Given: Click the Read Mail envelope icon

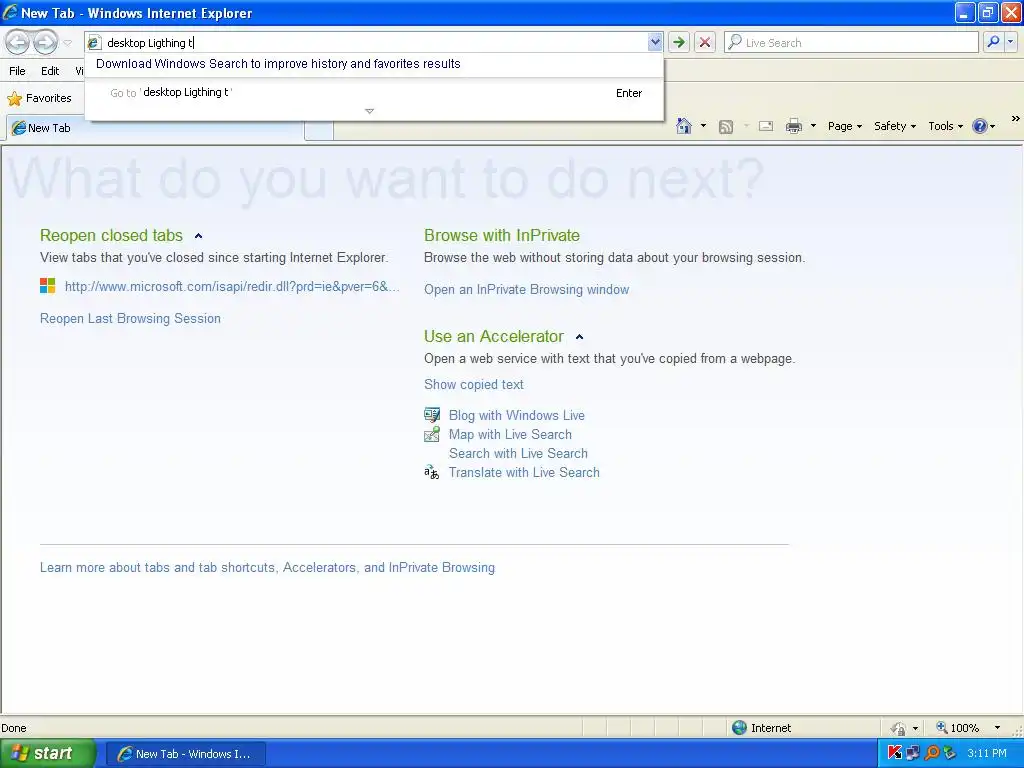Looking at the screenshot, I should 766,126.
